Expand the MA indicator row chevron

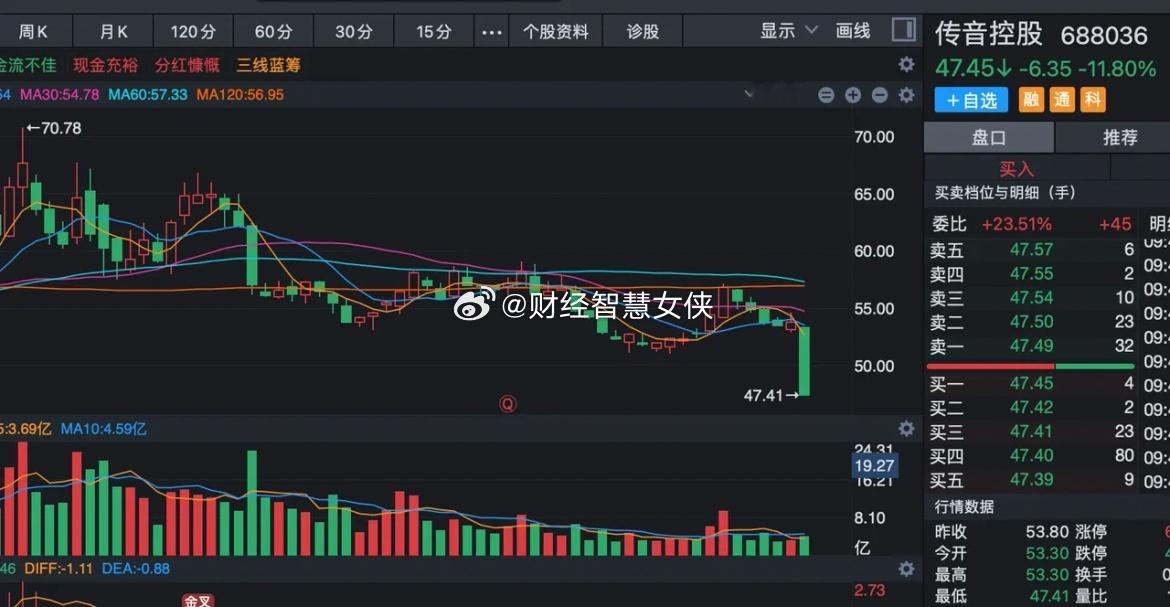click(x=749, y=94)
